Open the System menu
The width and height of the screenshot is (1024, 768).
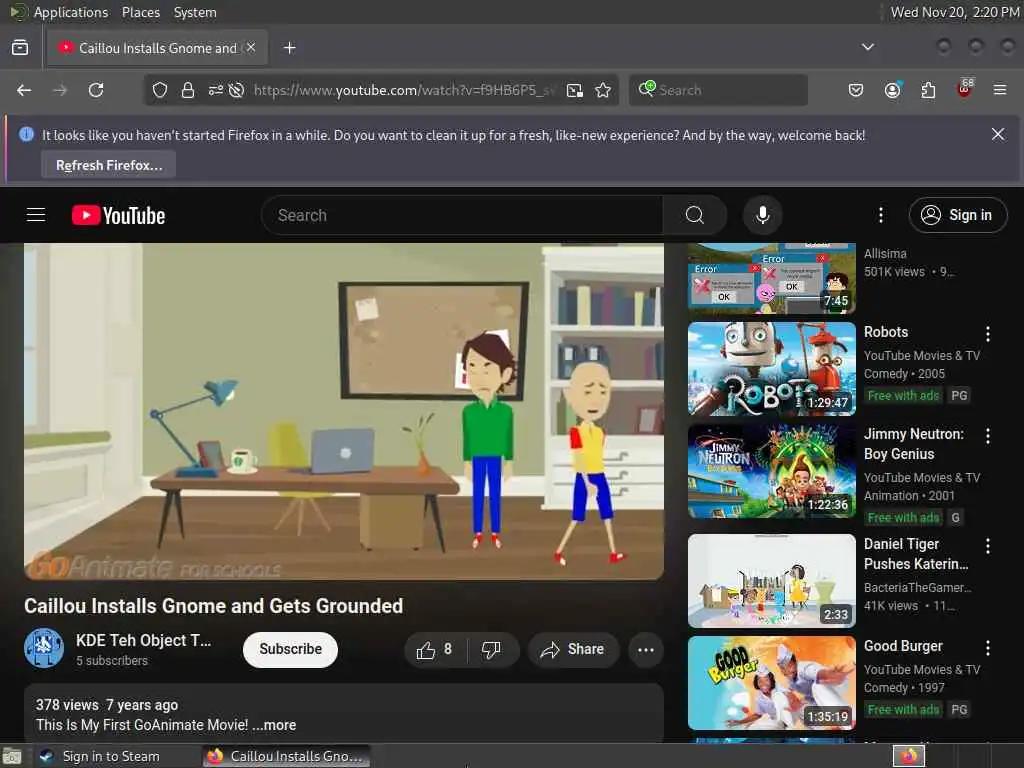point(195,12)
